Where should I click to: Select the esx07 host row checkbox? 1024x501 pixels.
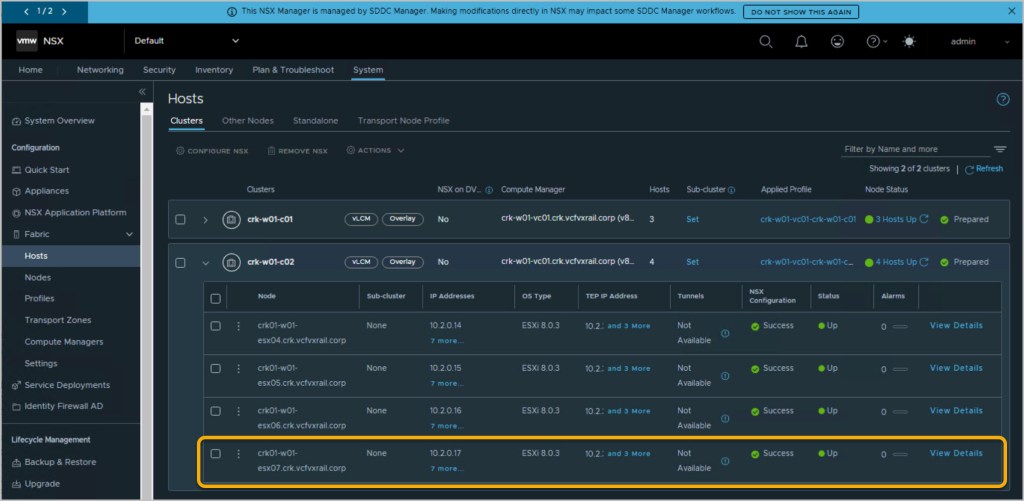(x=215, y=454)
